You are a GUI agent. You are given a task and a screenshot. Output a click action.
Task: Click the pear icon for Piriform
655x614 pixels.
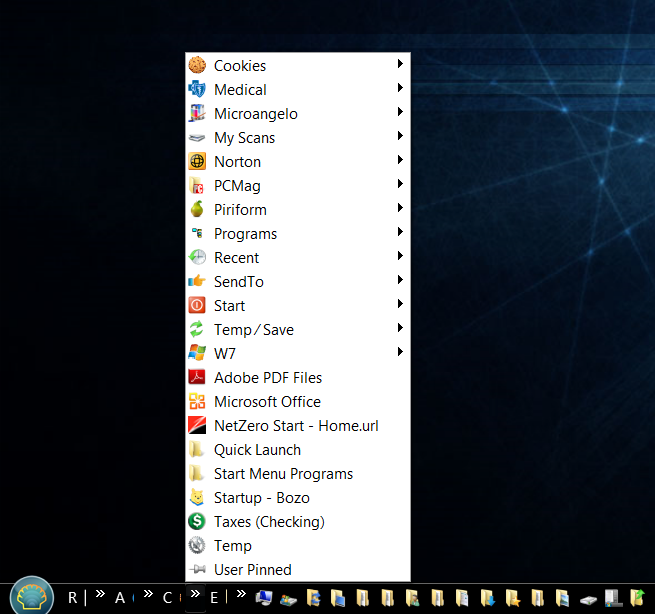pos(197,209)
